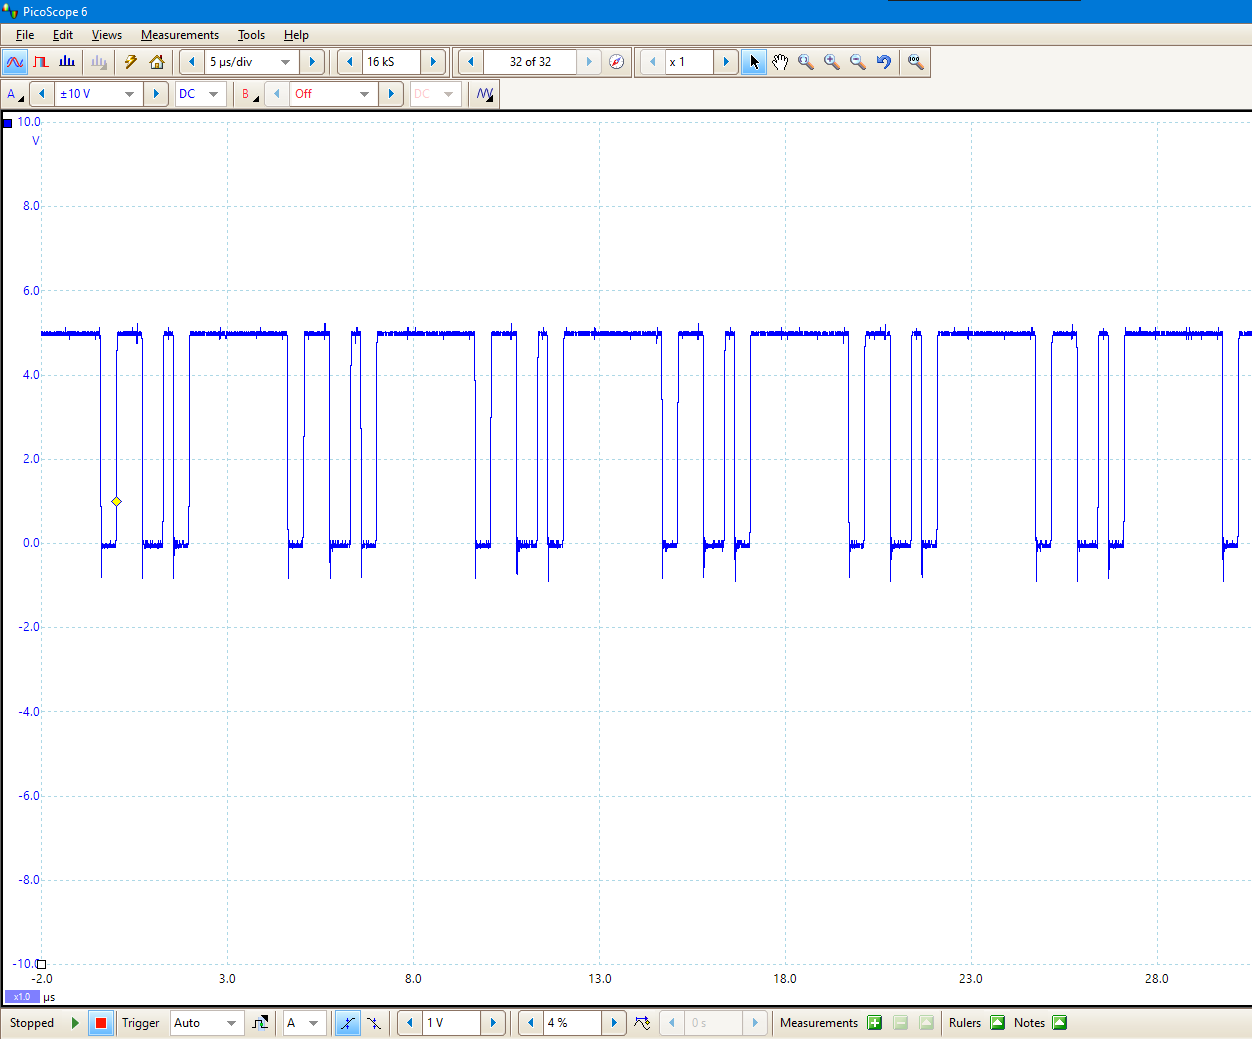The image size is (1252, 1039).
Task: Select Falling edge trigger
Action: click(373, 1023)
